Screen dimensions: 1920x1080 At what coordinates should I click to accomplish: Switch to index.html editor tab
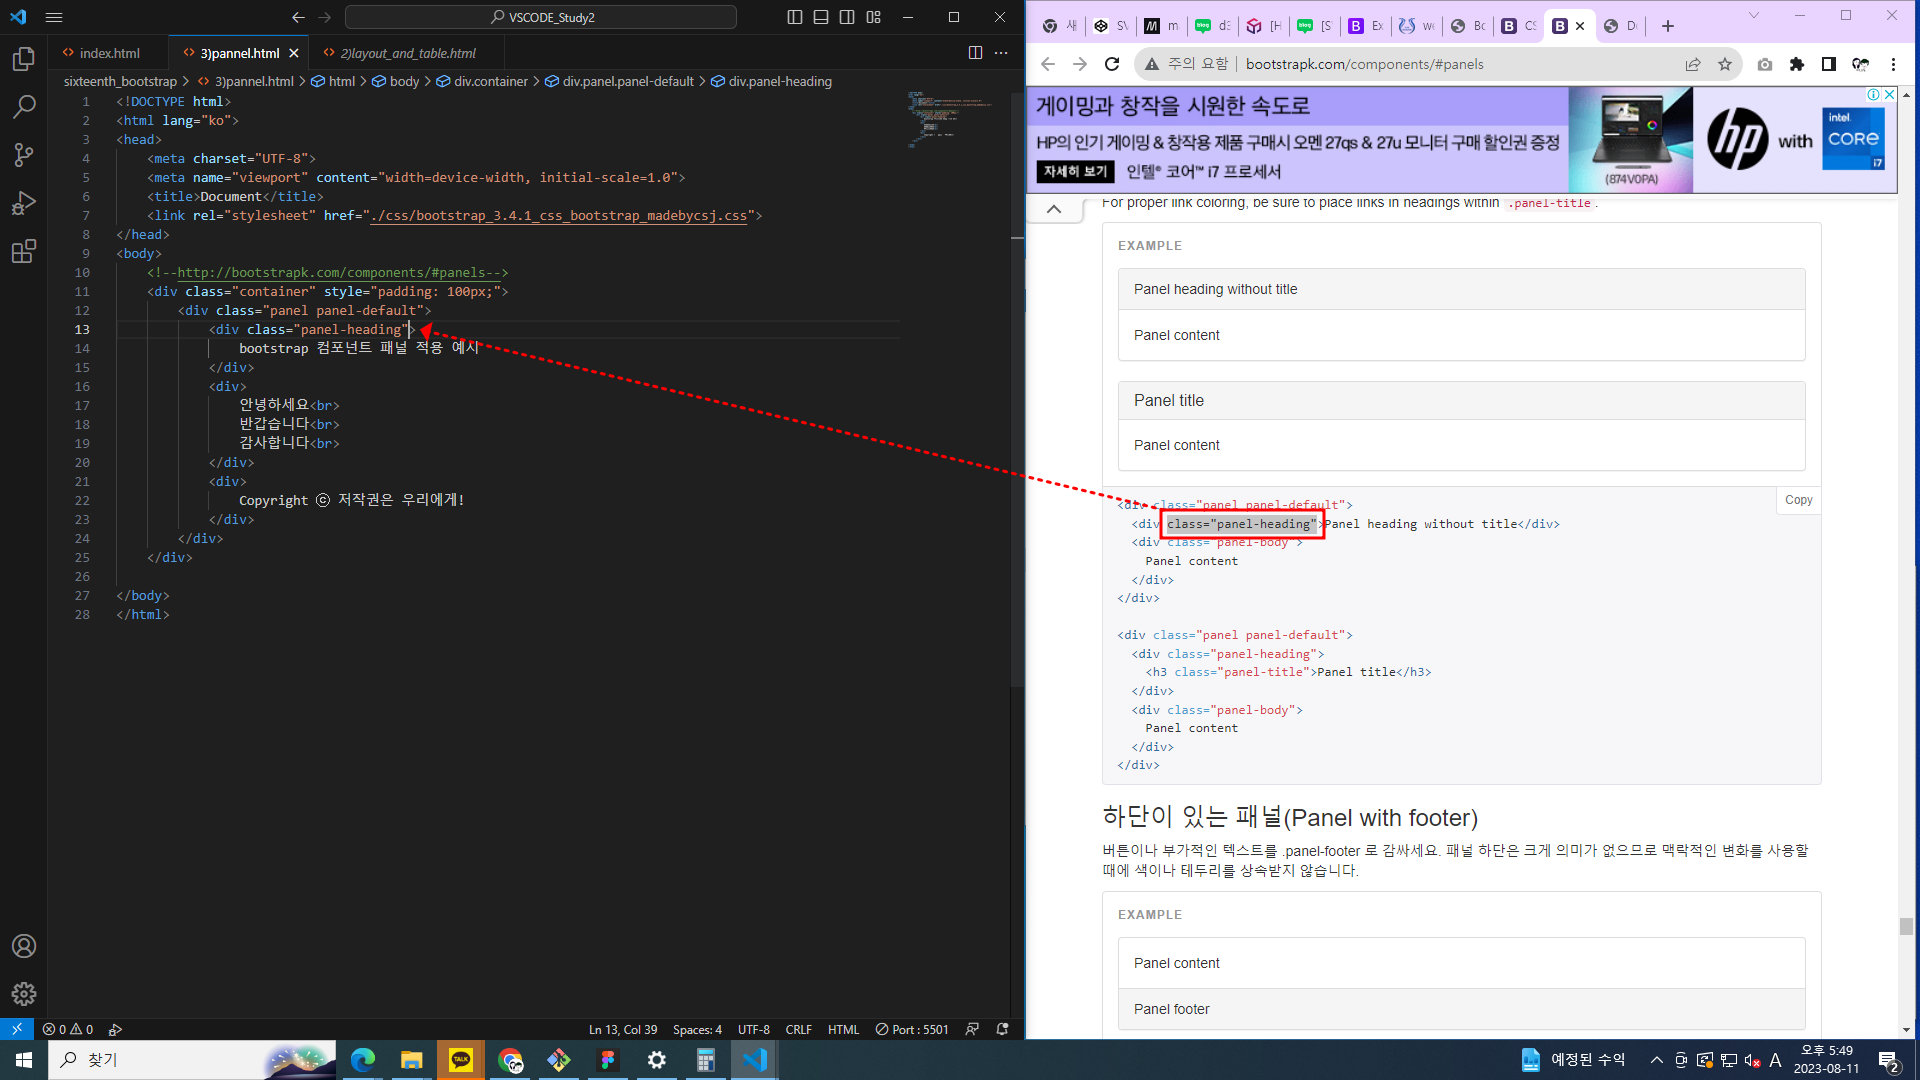coord(109,53)
